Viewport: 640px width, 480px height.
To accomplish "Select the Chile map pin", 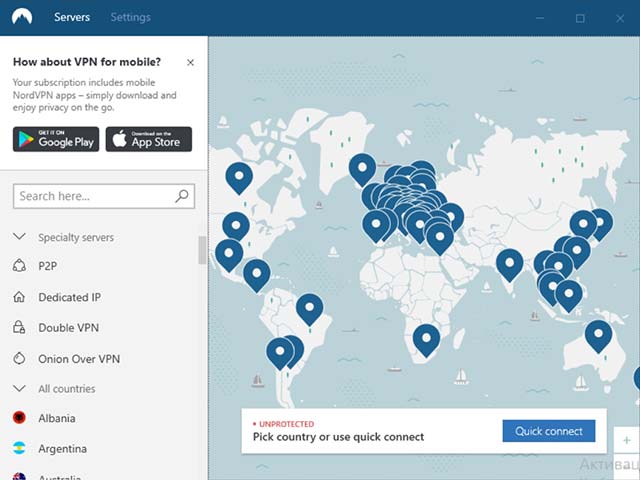I will pyautogui.click(x=280, y=353).
